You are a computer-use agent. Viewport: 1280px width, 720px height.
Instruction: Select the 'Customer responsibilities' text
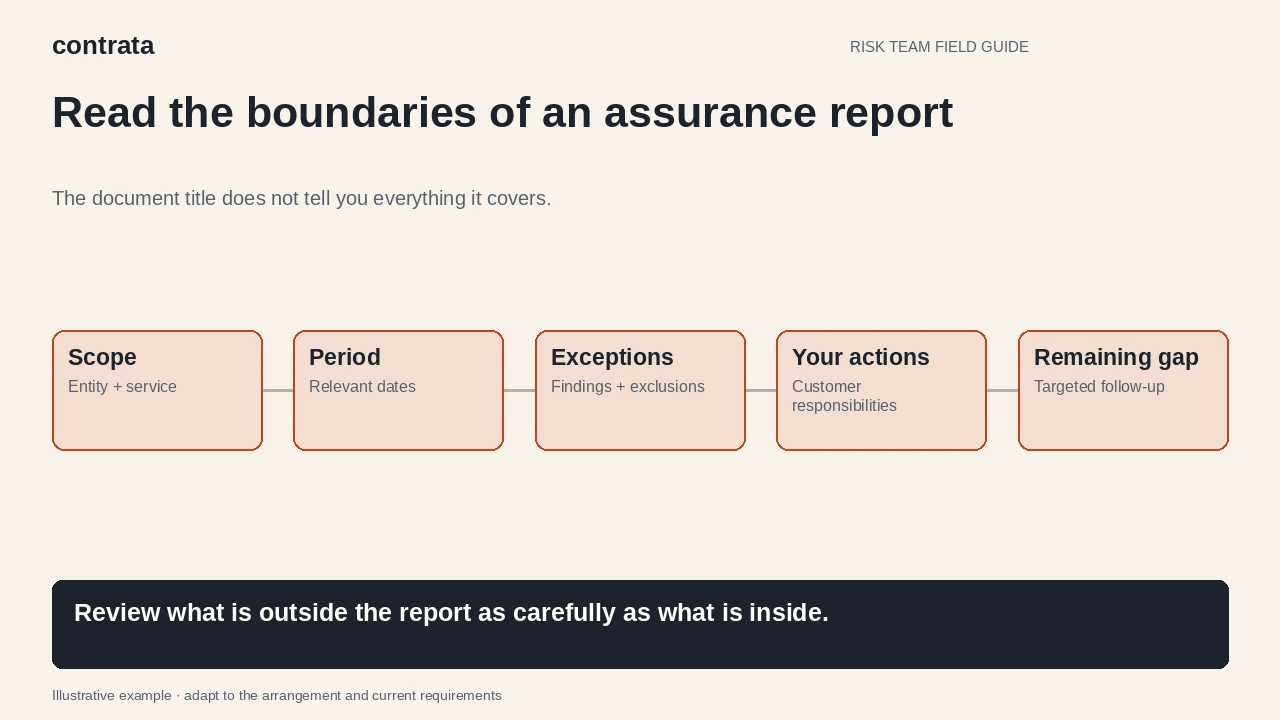coord(844,396)
